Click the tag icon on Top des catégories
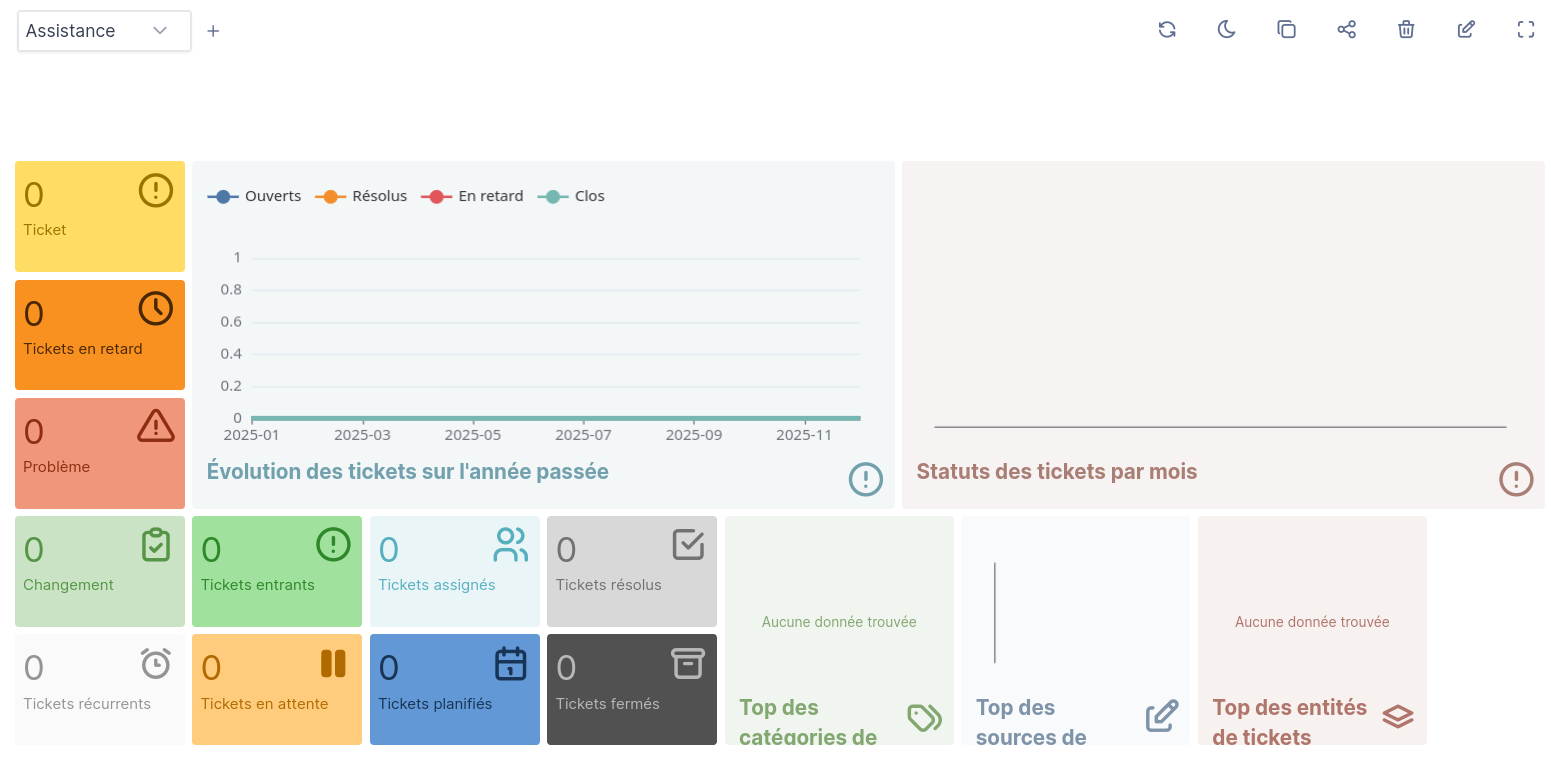 point(924,717)
